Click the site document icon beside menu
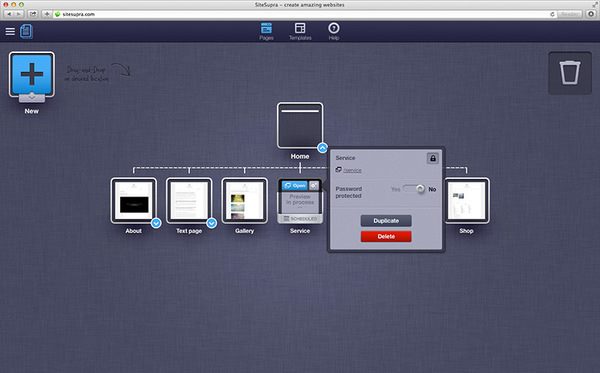Image resolution: width=600 pixels, height=373 pixels. [x=26, y=31]
